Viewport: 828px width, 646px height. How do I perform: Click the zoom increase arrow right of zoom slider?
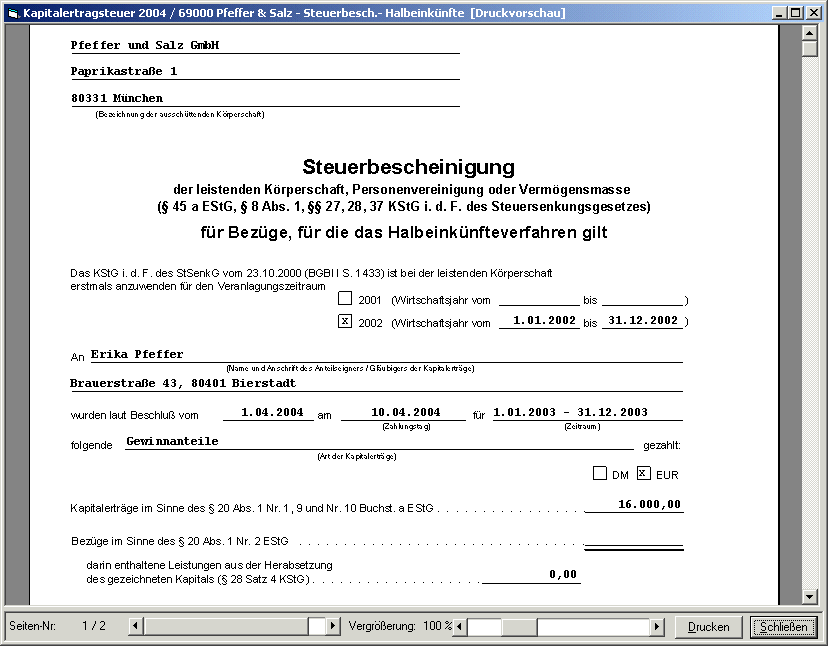(656, 626)
